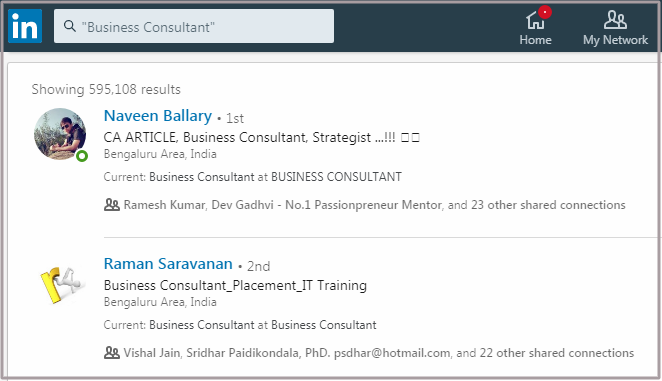Click the LinkedIn logo icon
The image size is (662, 381).
tap(25, 26)
